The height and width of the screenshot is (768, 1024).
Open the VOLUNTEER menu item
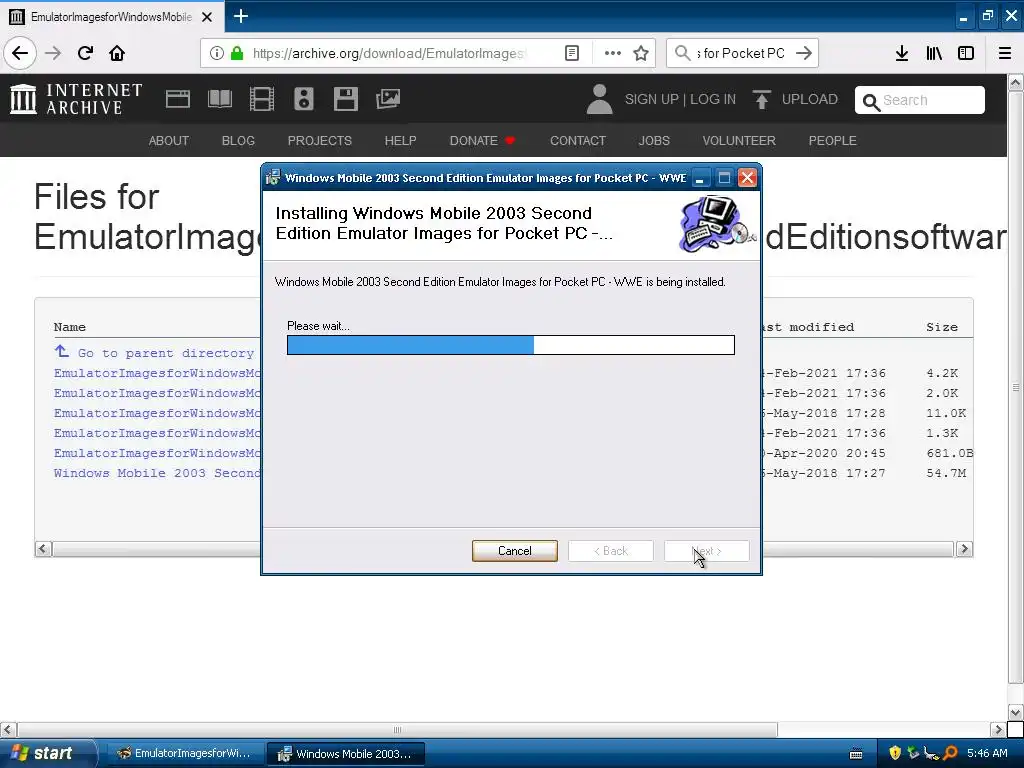pos(739,140)
